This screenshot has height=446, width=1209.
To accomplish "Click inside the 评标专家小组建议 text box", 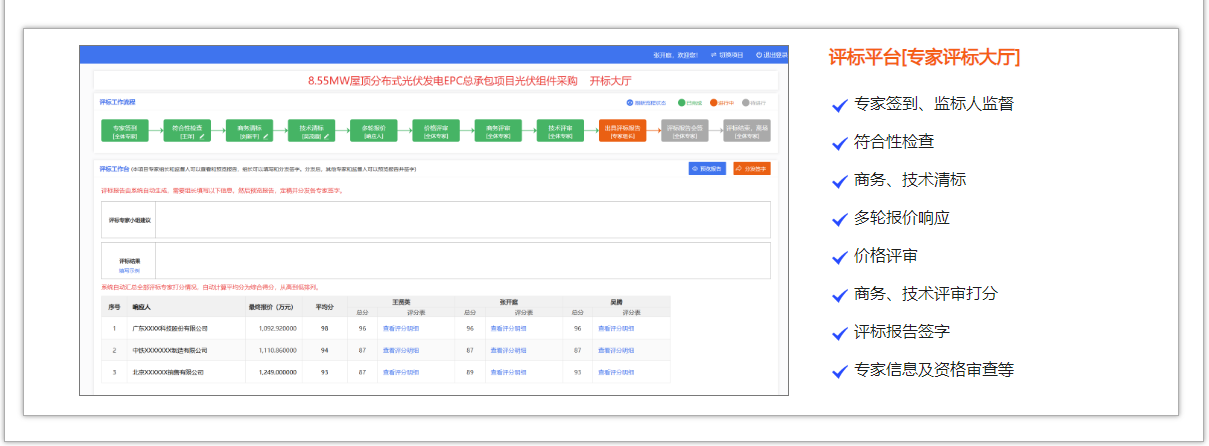I will [463, 219].
